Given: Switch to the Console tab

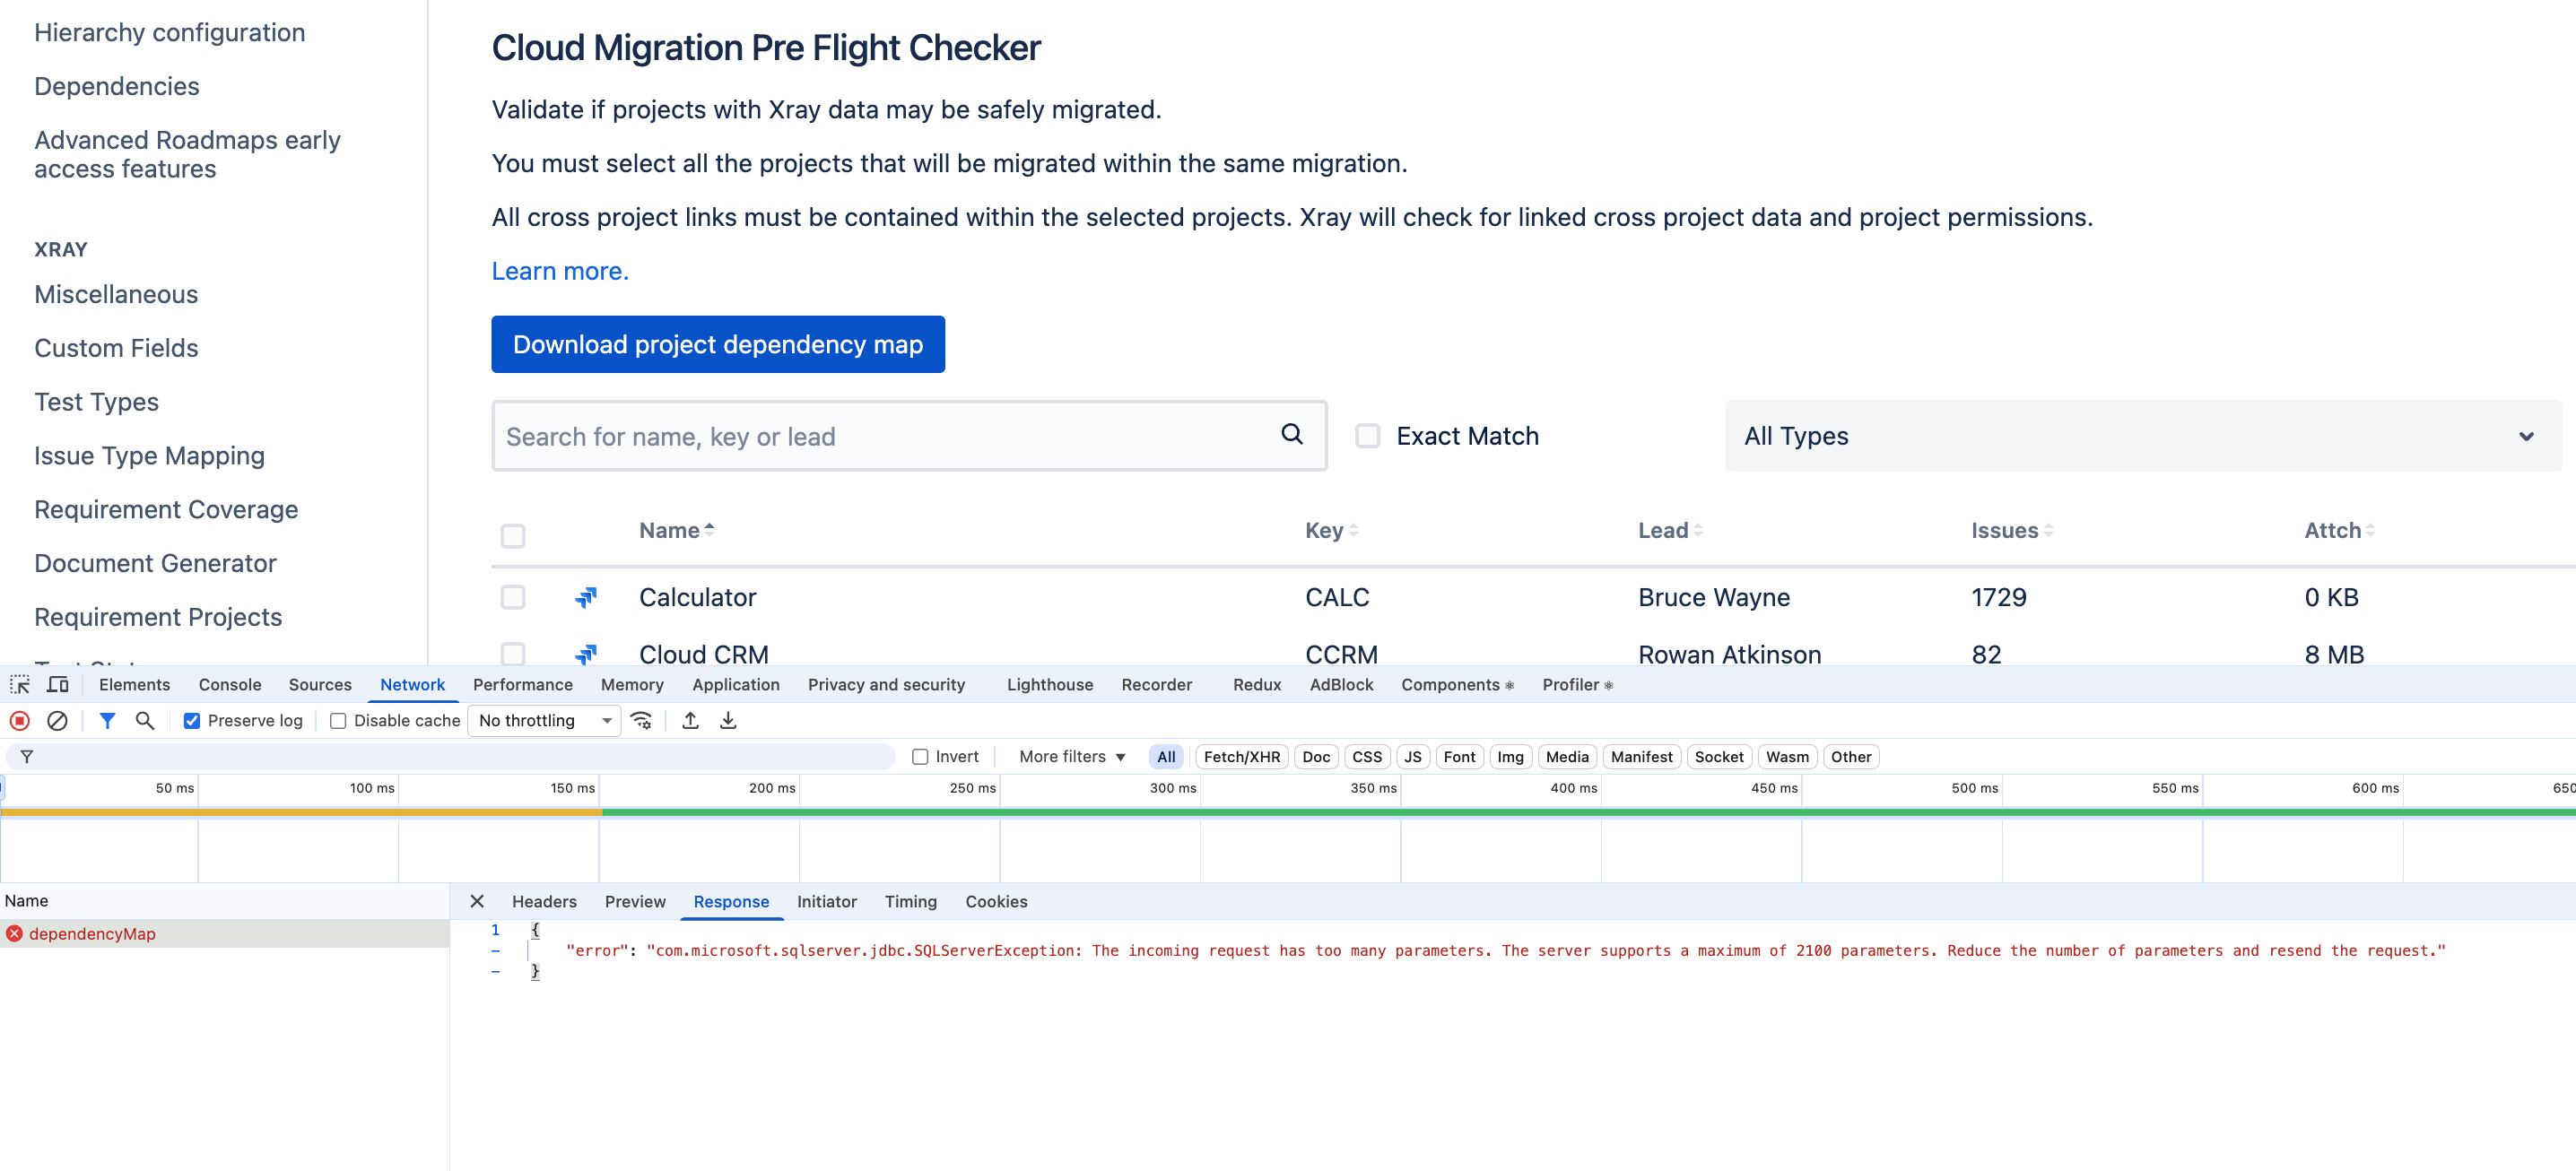Looking at the screenshot, I should coord(229,684).
